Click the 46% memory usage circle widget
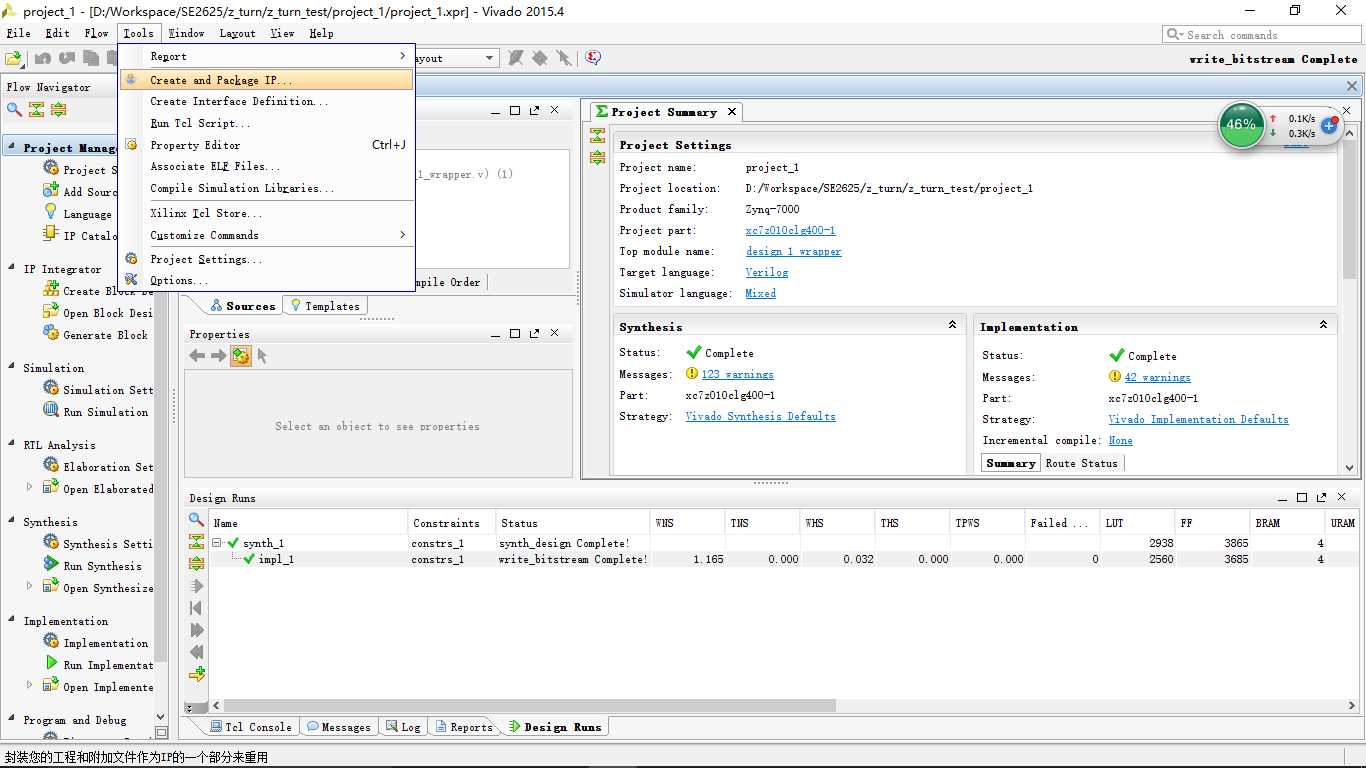The image size is (1366, 768). [x=1241, y=125]
